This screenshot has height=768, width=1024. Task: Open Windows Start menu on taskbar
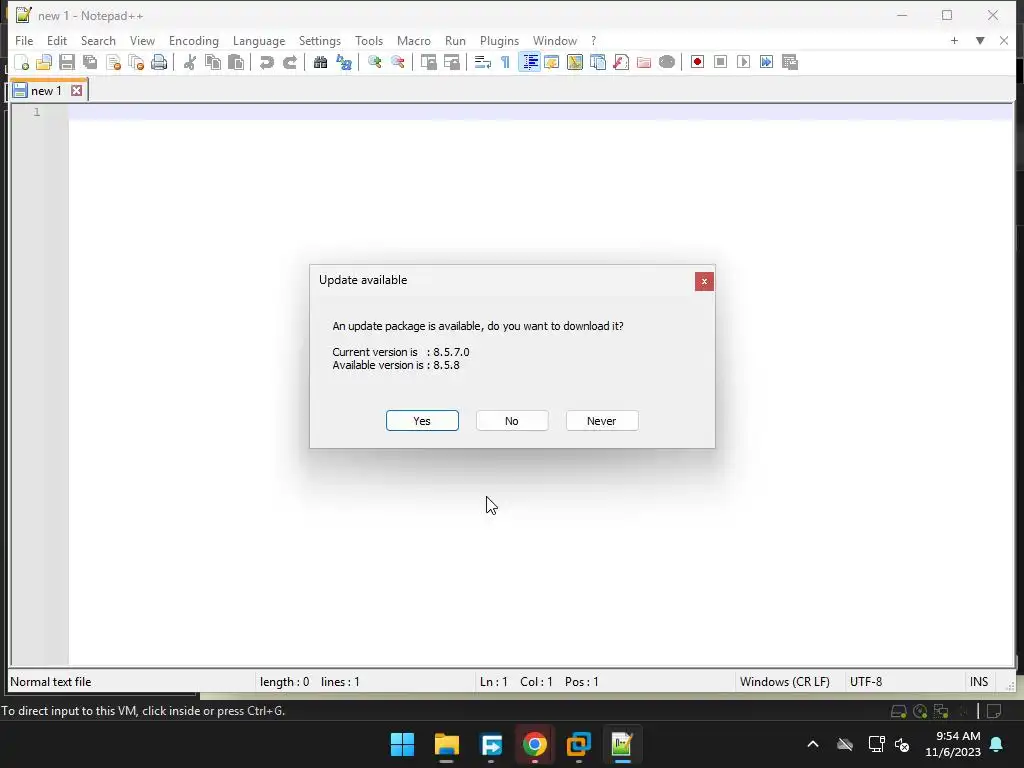[402, 744]
